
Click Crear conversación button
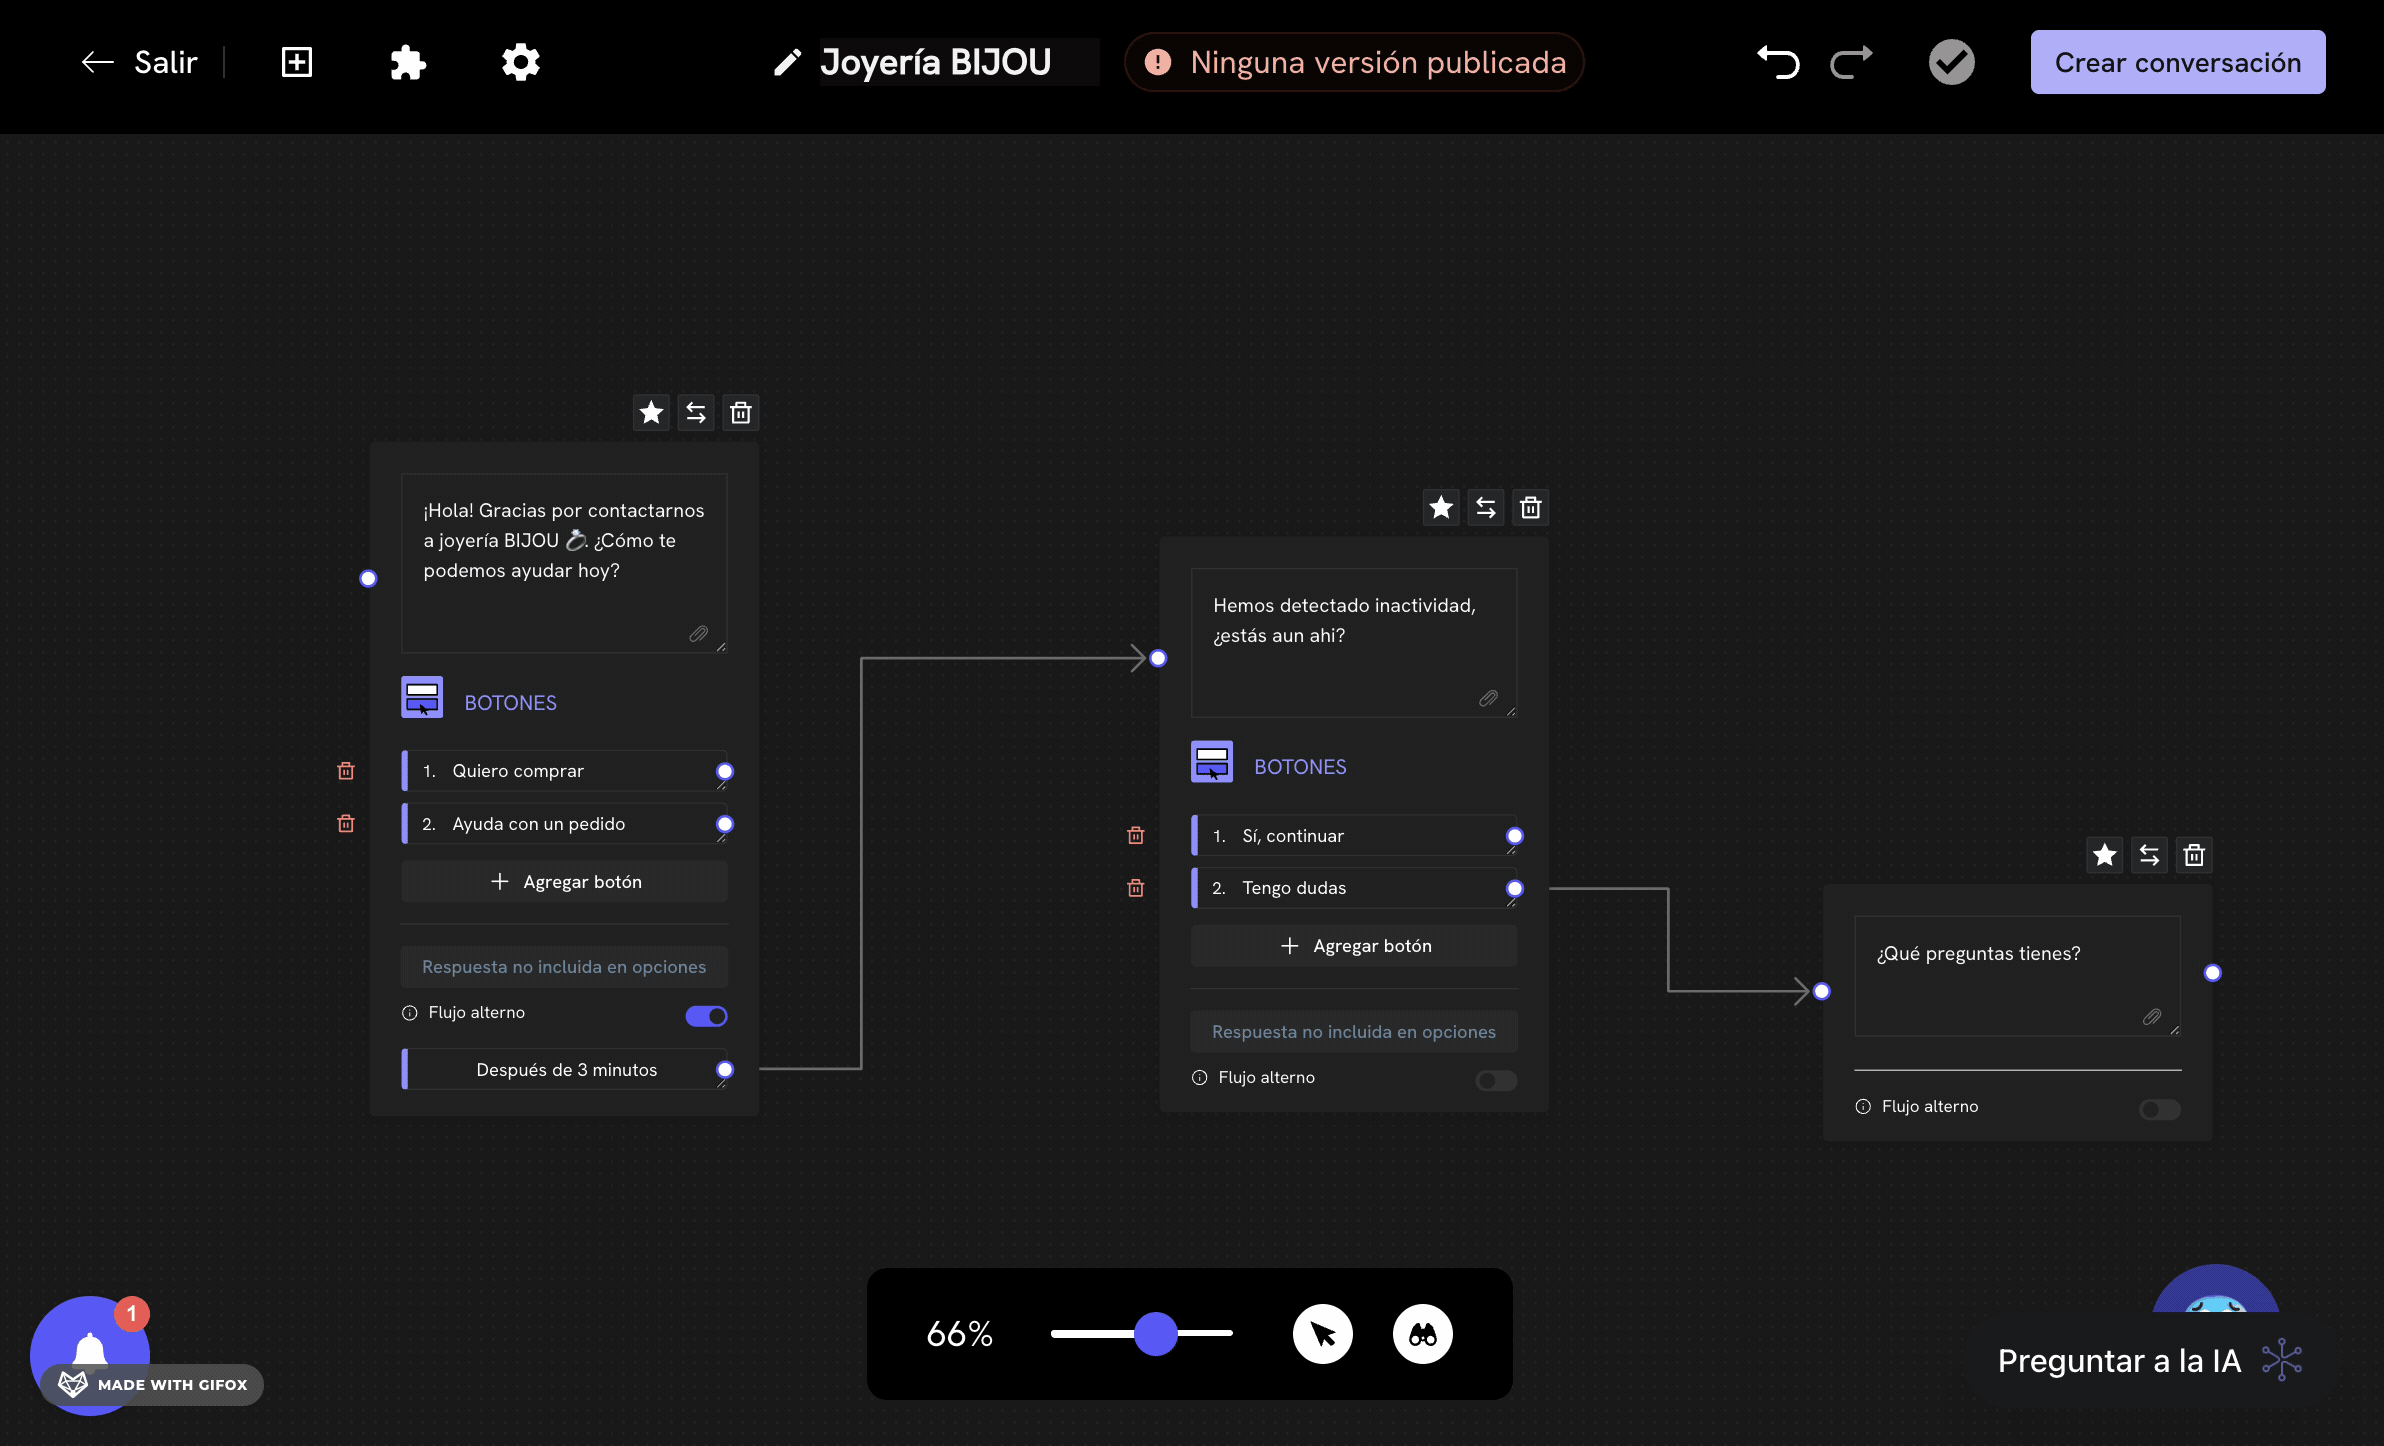pos(2177,62)
